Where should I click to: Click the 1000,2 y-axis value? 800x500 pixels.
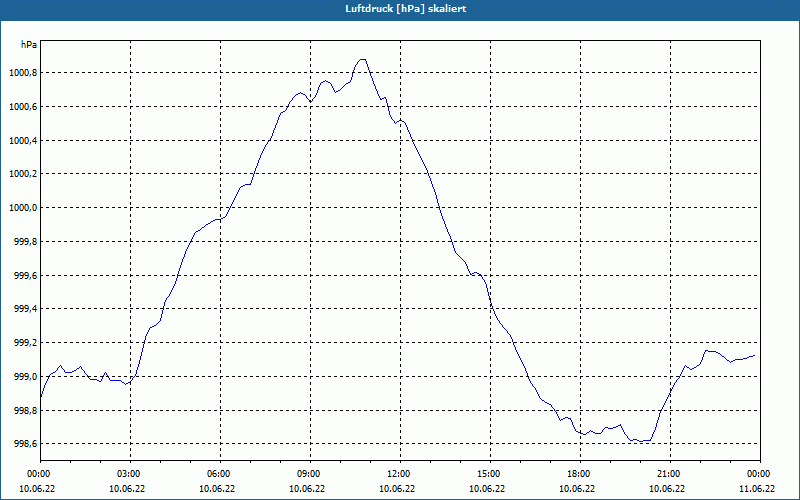23,174
